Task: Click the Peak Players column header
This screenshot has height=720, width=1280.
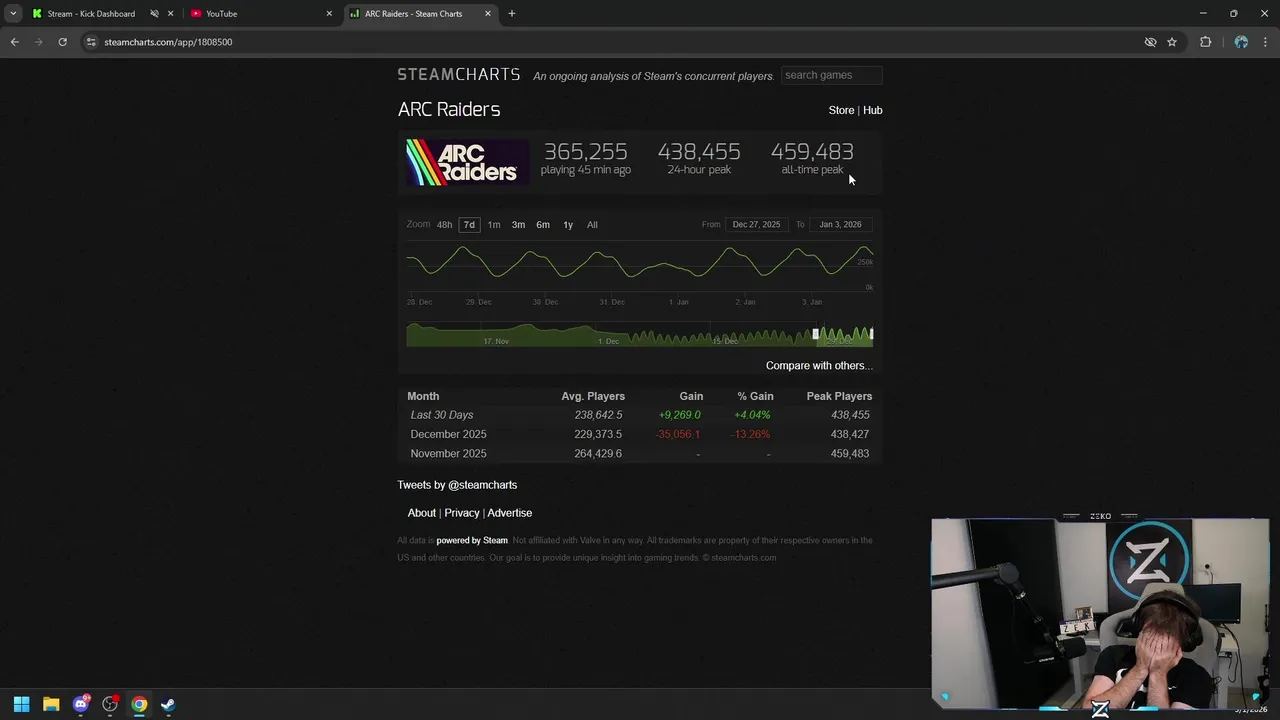Action: click(x=839, y=396)
